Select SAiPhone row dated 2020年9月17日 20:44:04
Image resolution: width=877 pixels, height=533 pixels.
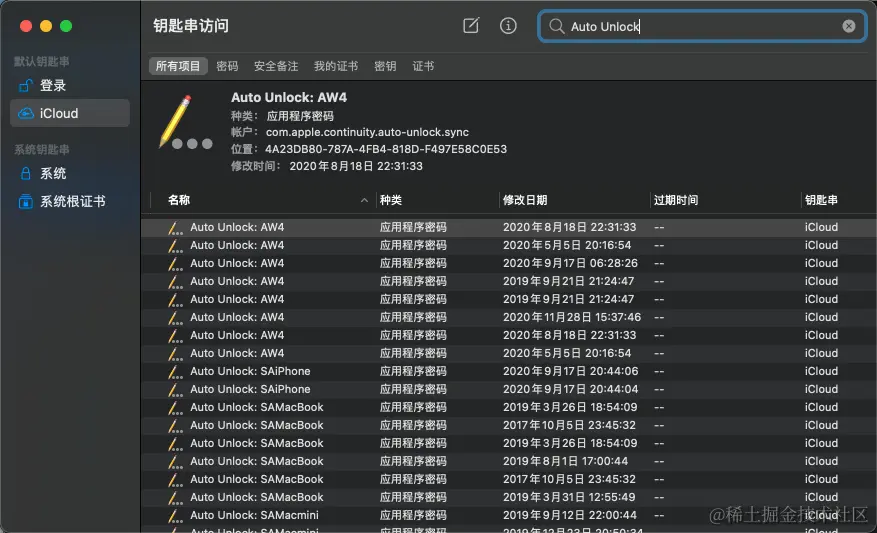508,389
